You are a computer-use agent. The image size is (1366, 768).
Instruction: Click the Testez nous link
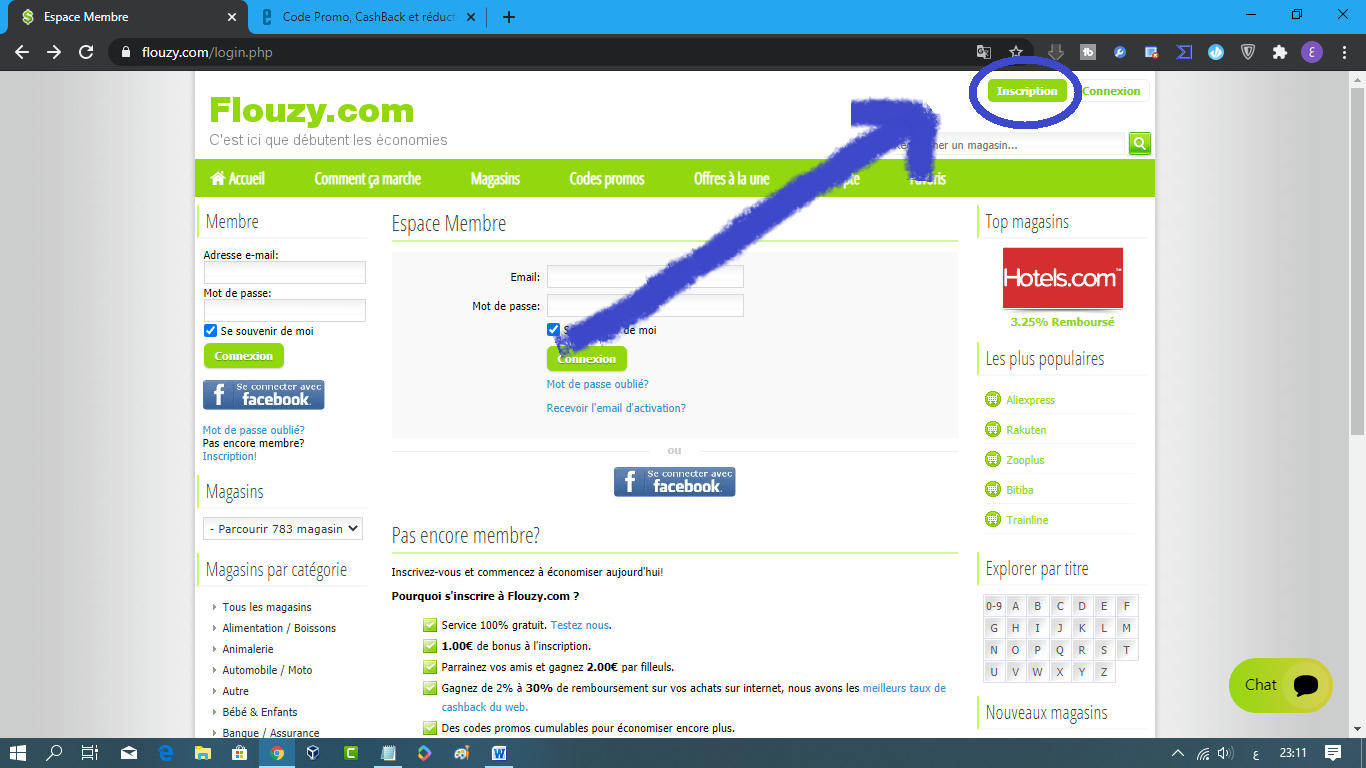point(579,625)
